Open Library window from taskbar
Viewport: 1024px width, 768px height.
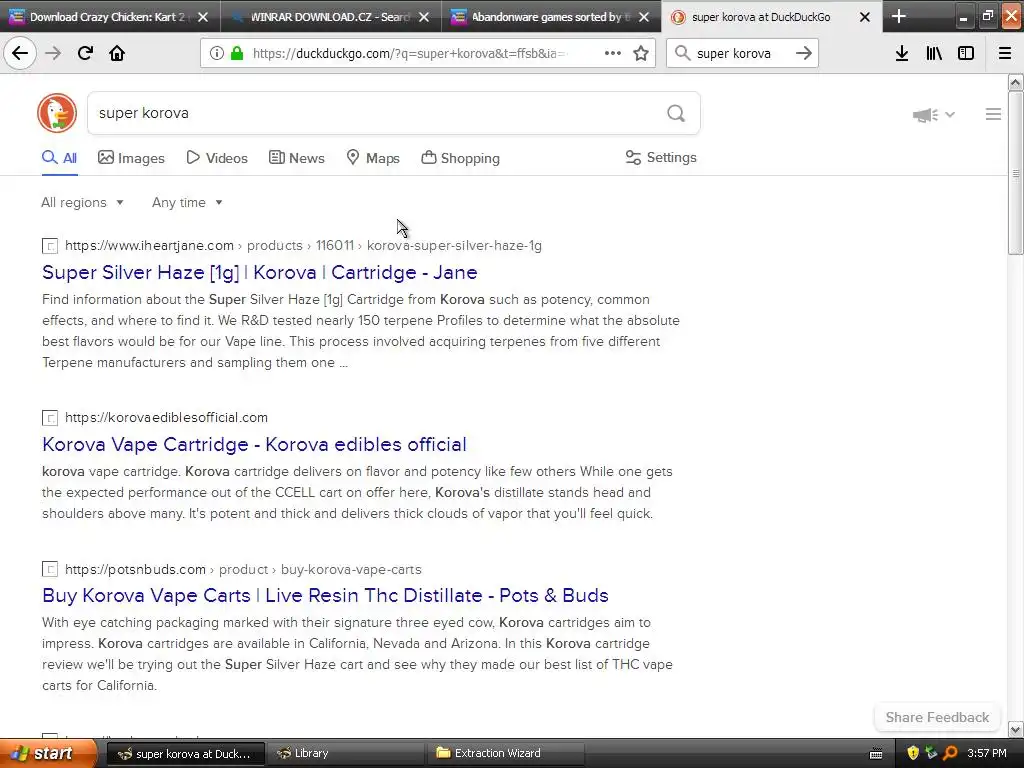coord(345,753)
